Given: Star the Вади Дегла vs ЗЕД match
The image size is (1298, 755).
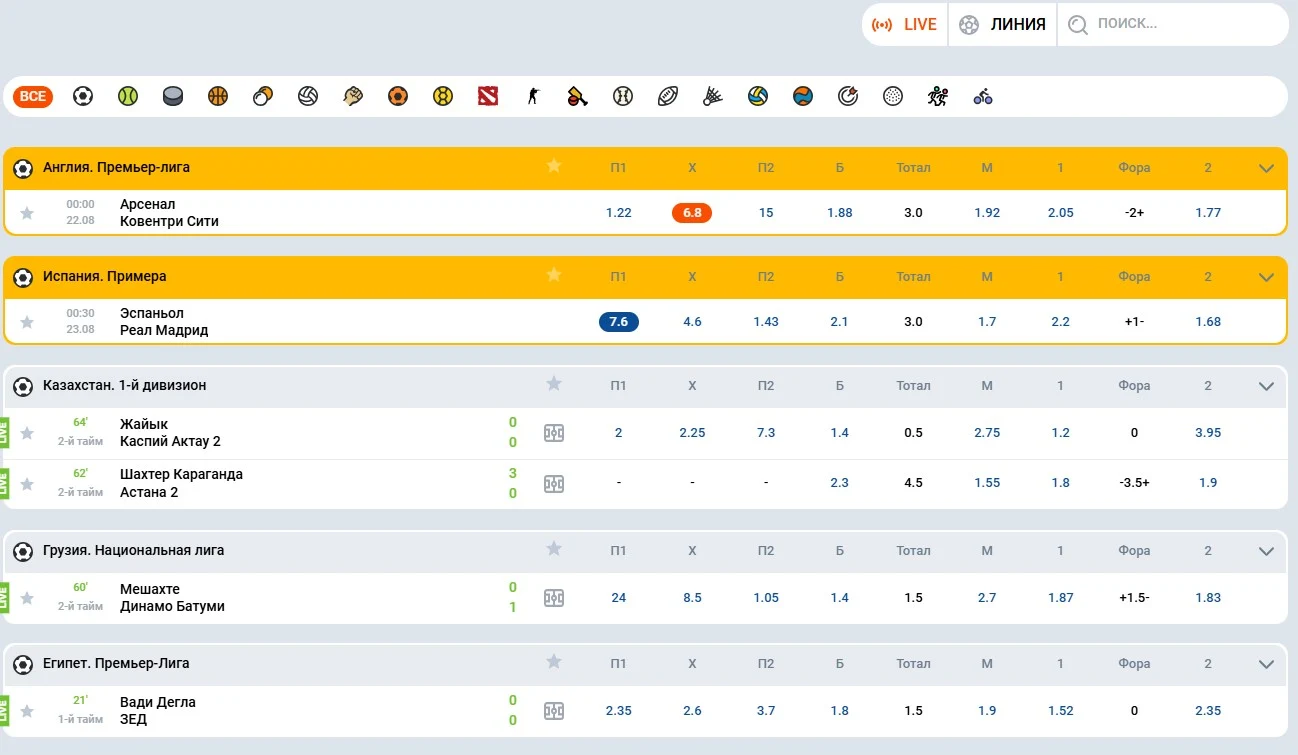Looking at the screenshot, I should (27, 711).
